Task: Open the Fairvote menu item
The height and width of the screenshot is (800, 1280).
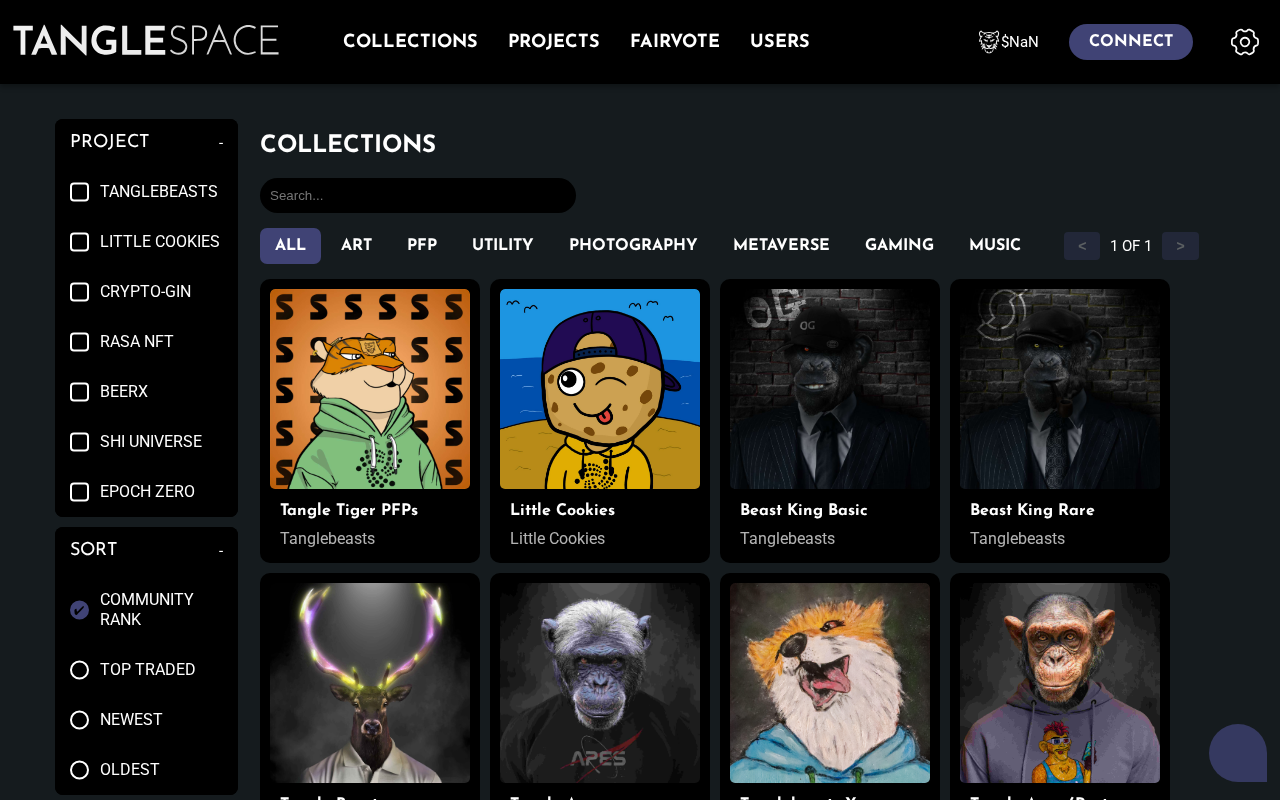Action: [675, 42]
